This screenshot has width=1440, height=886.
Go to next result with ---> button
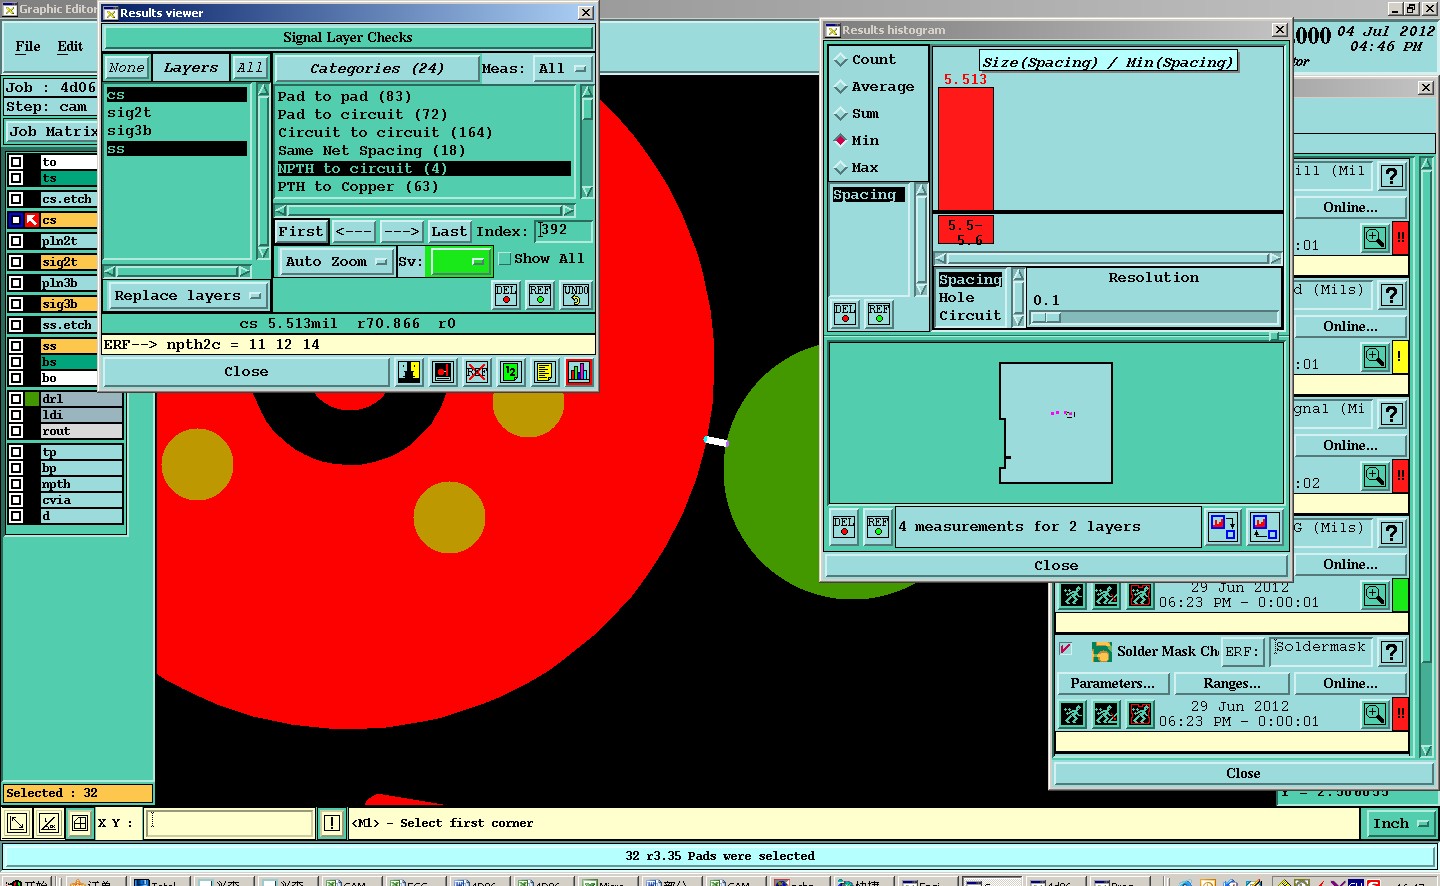(x=402, y=232)
